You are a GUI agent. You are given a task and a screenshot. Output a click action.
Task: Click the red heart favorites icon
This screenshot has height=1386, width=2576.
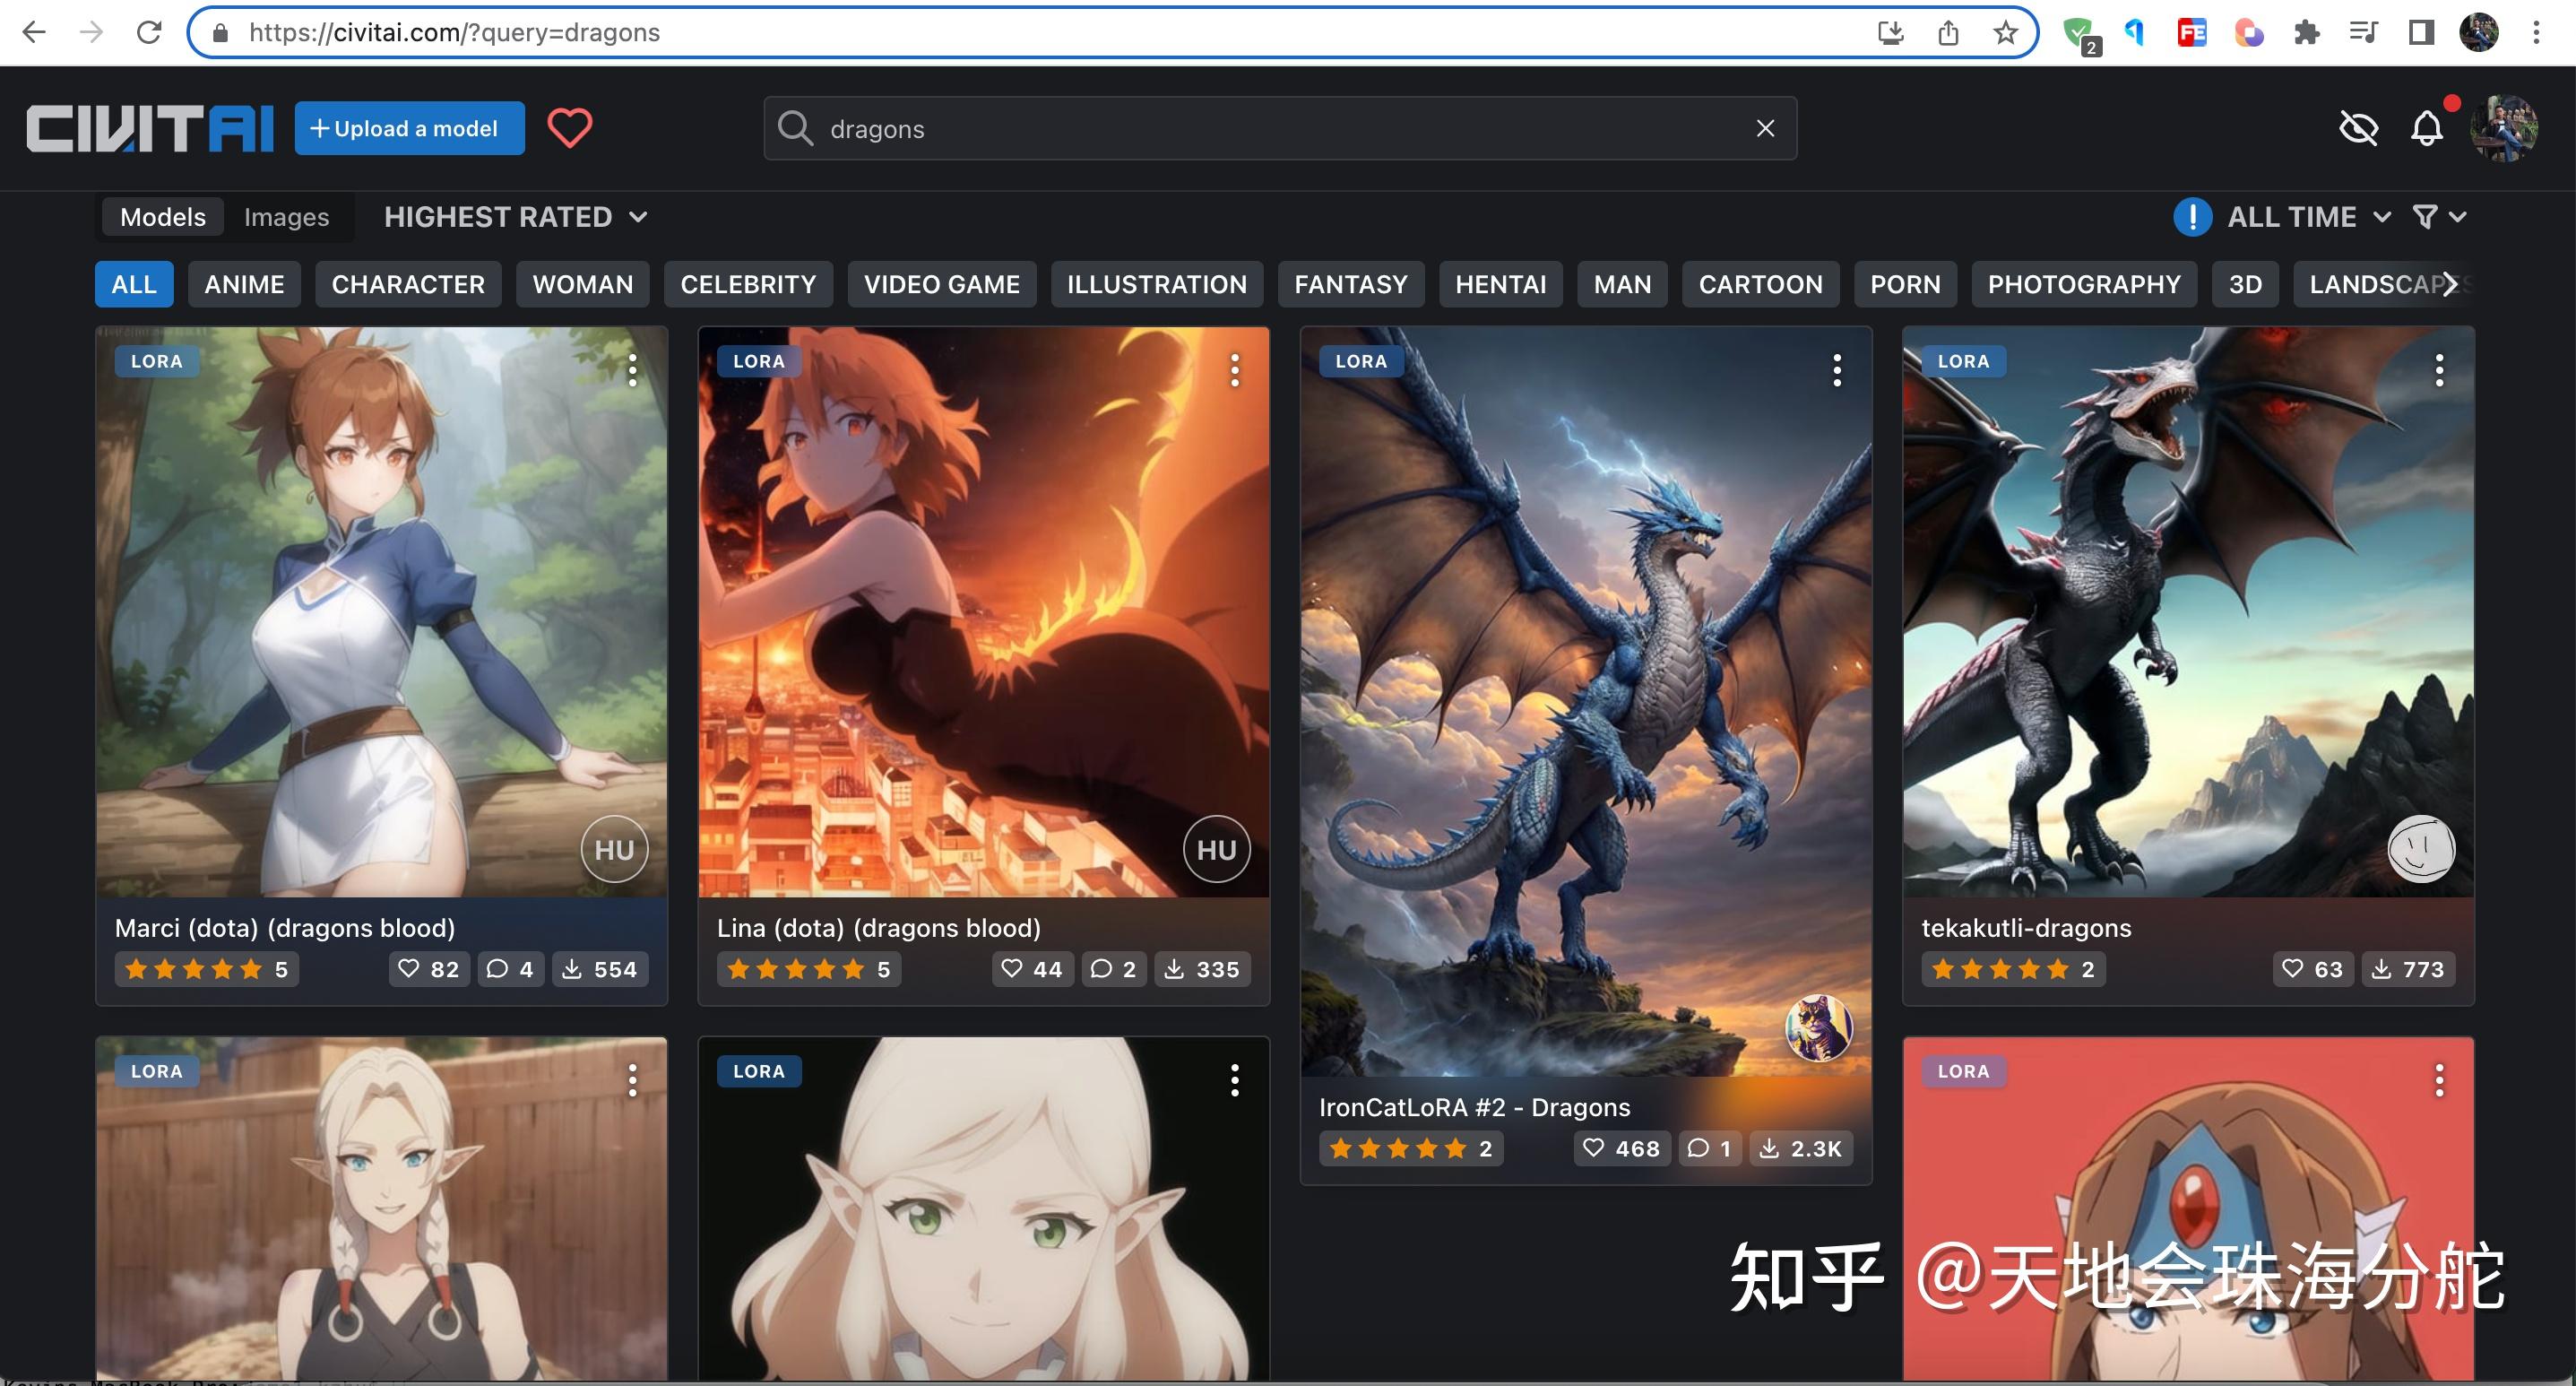[570, 128]
